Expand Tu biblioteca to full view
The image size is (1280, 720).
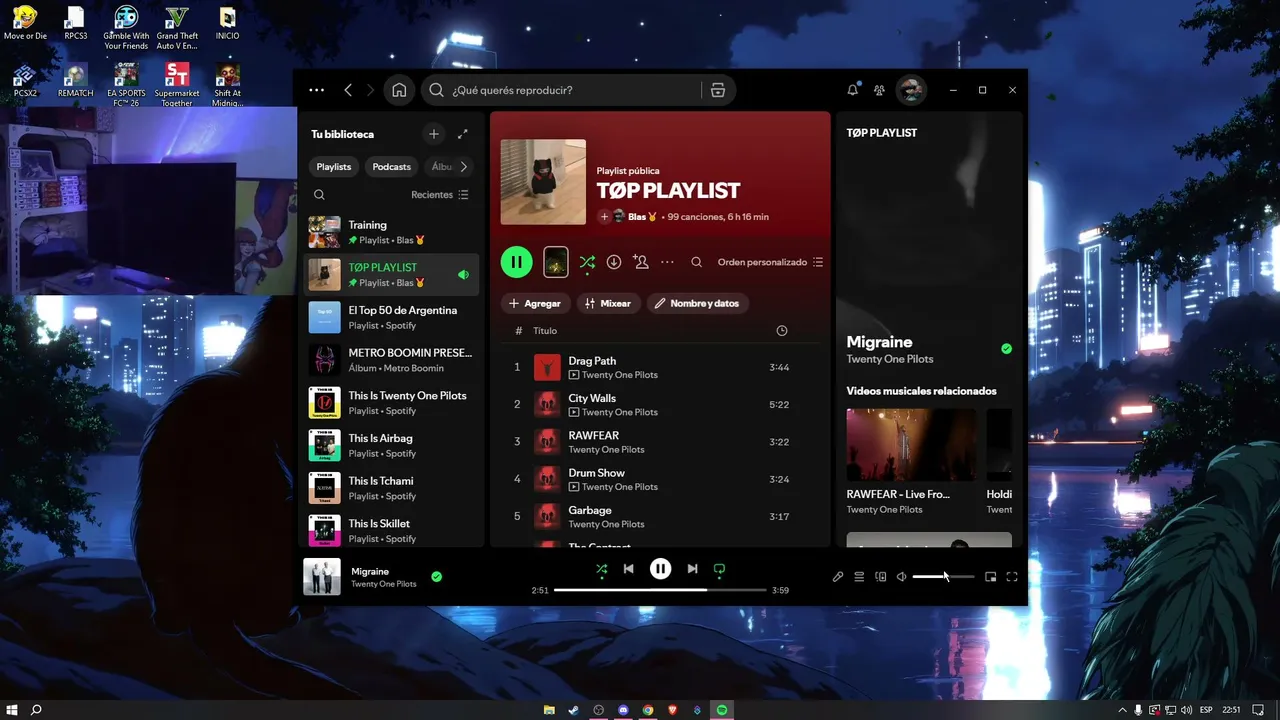(x=462, y=134)
